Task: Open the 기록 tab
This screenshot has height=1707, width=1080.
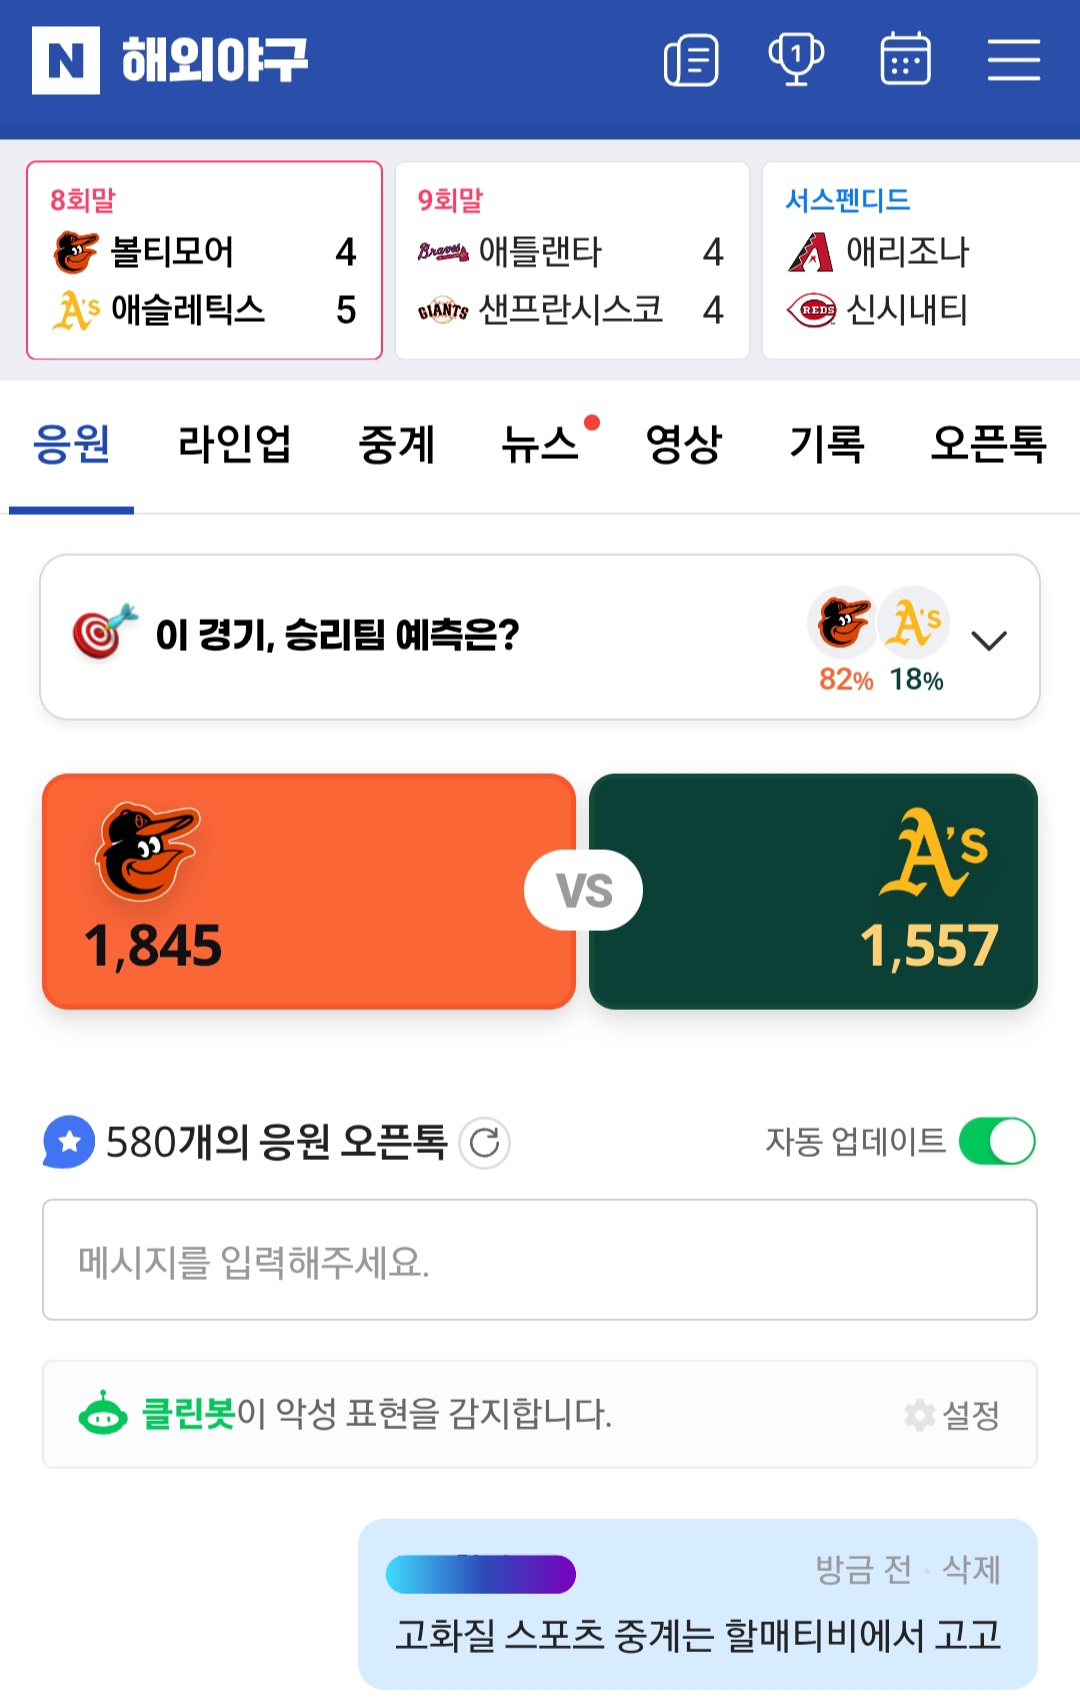Action: pos(827,444)
